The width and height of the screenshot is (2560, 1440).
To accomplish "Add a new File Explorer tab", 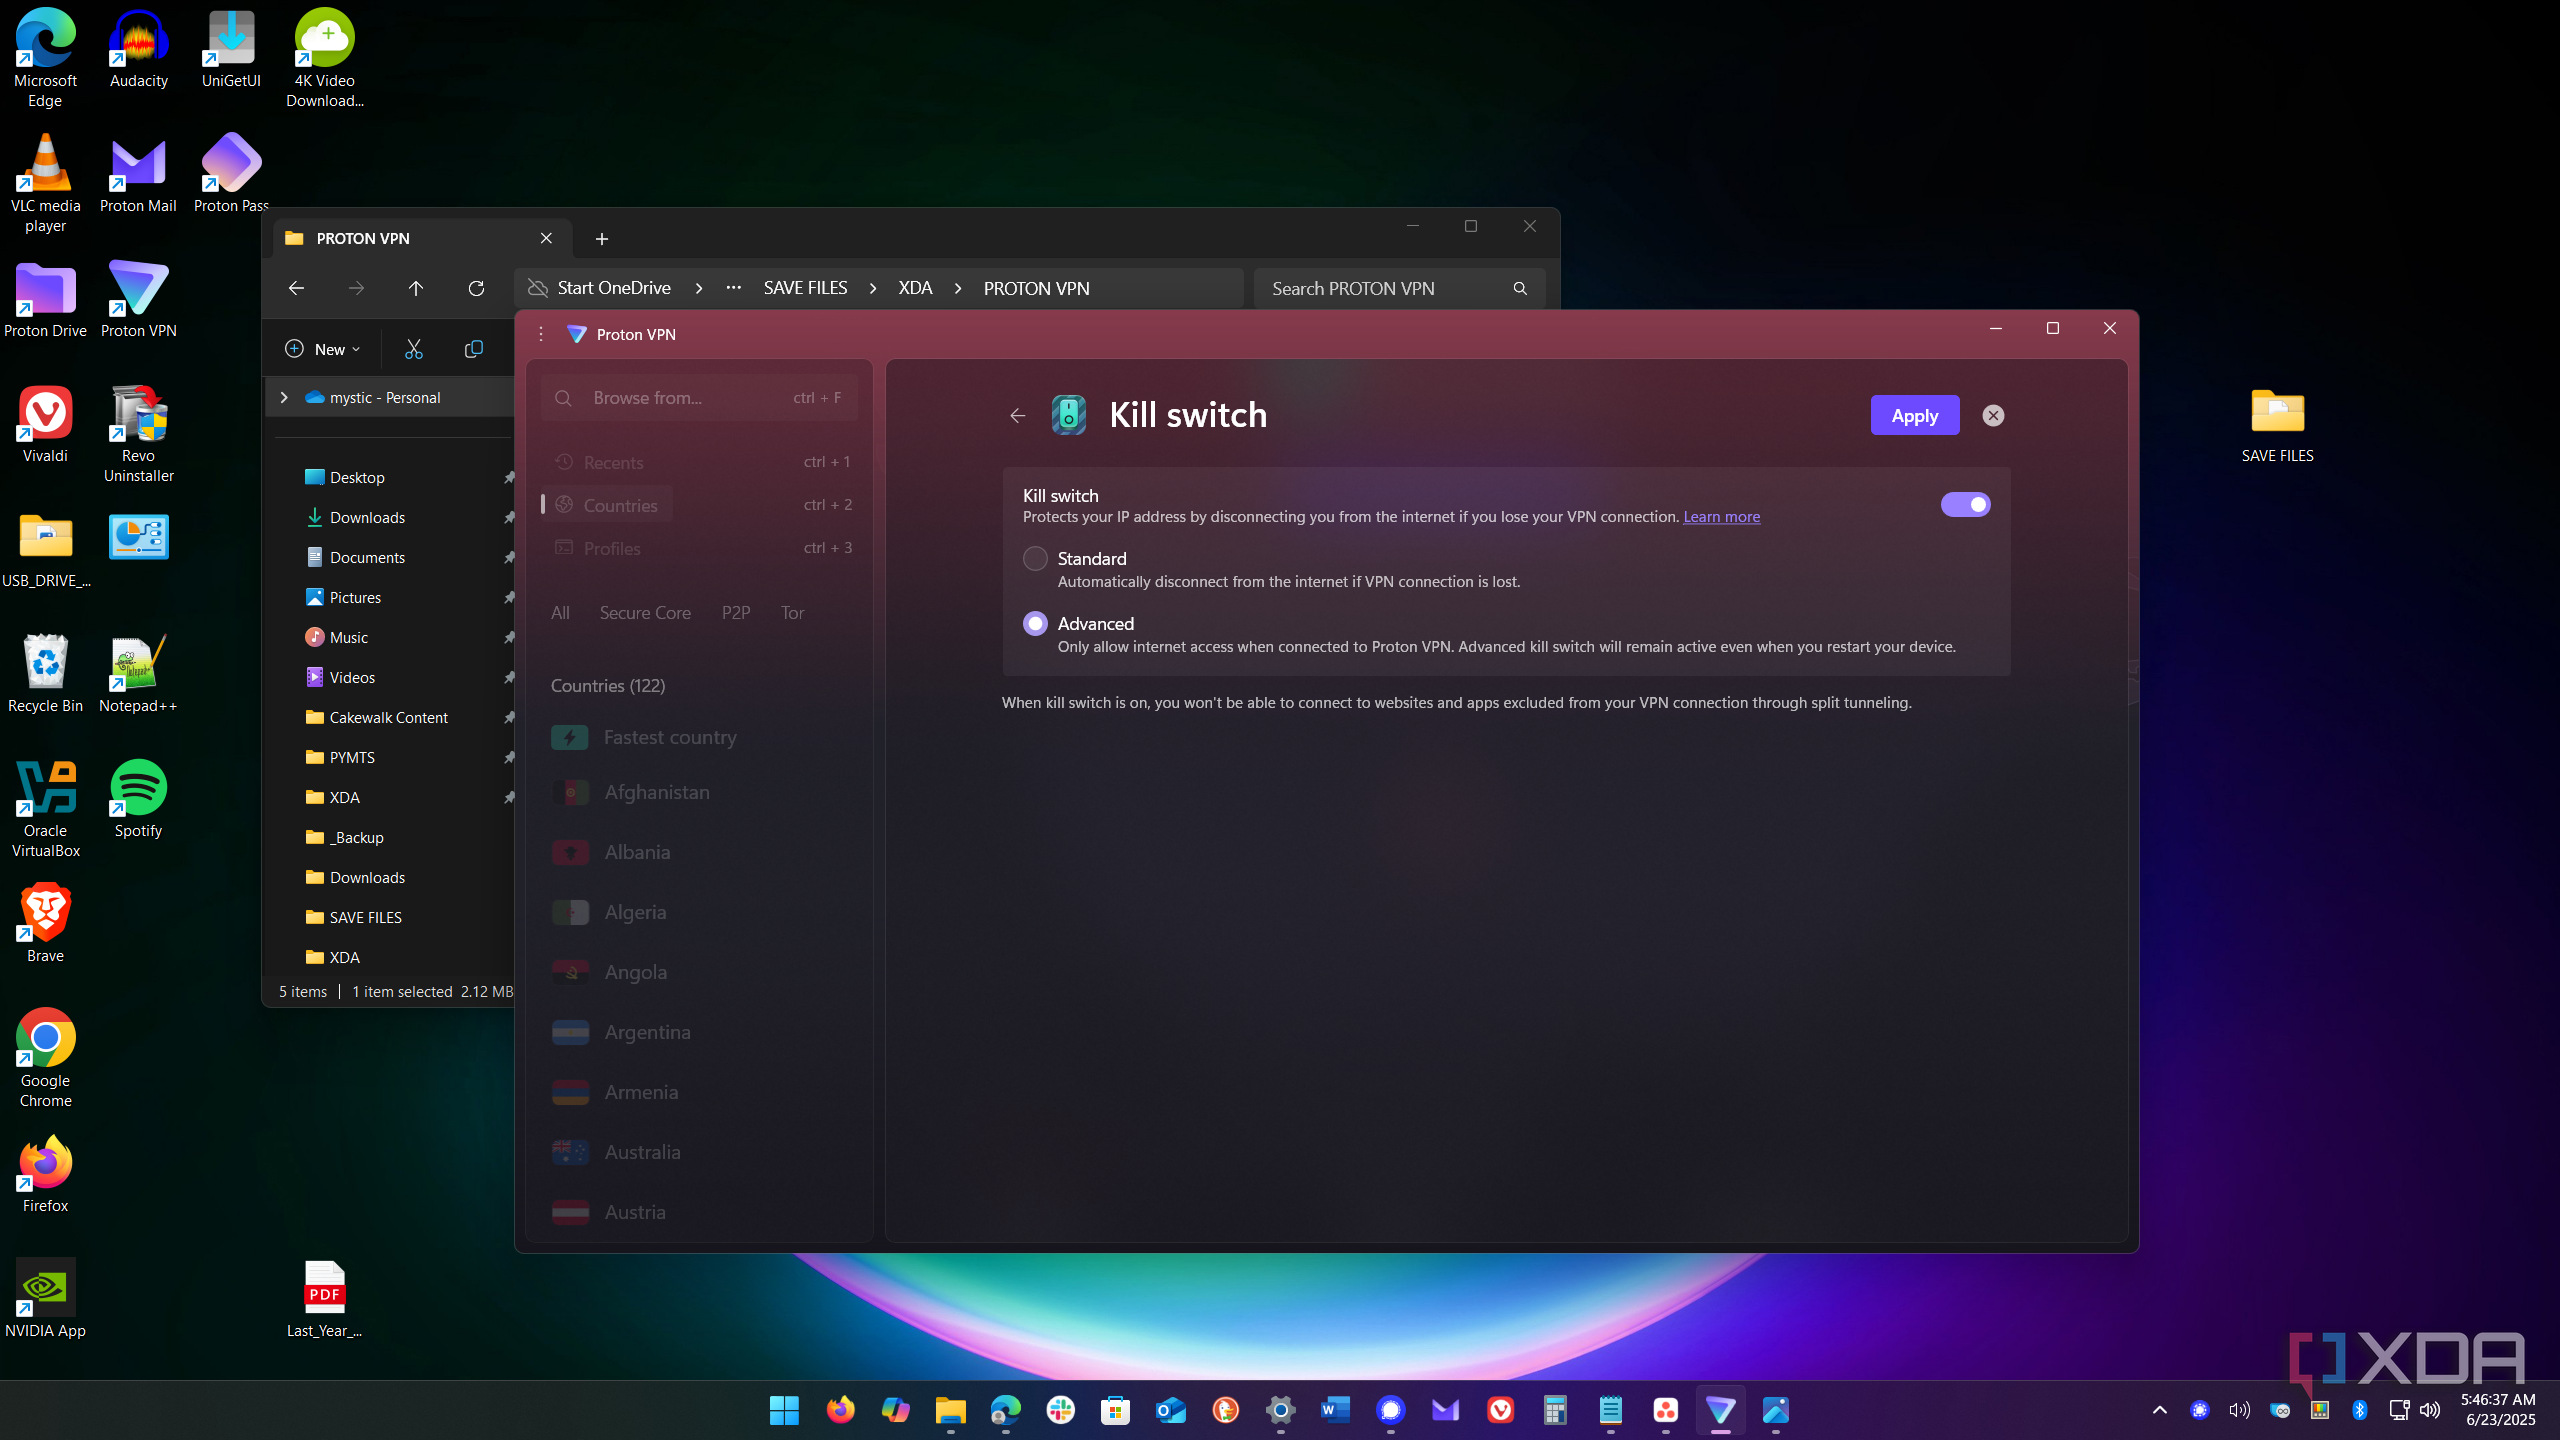I will [x=601, y=239].
